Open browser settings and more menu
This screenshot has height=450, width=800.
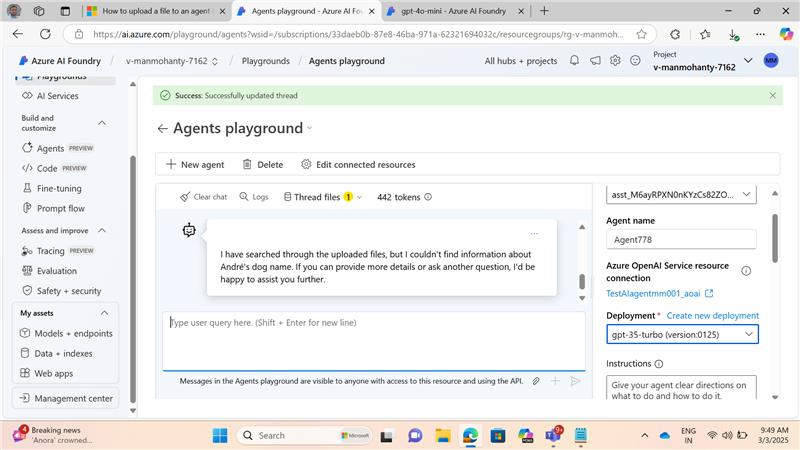(x=760, y=34)
